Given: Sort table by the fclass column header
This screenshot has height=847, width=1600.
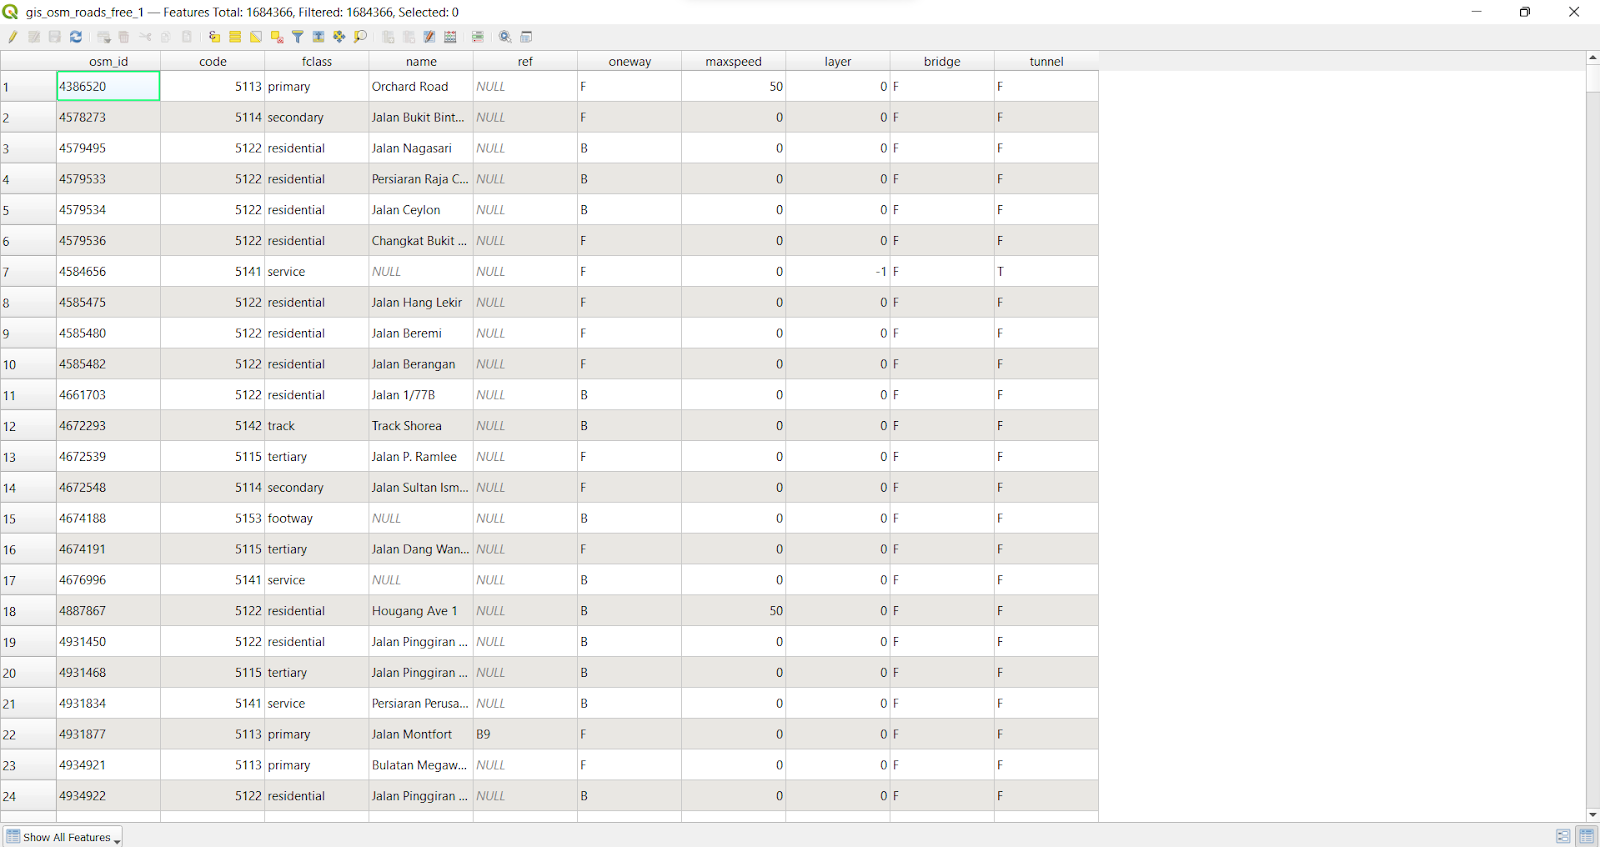Looking at the screenshot, I should tap(316, 61).
